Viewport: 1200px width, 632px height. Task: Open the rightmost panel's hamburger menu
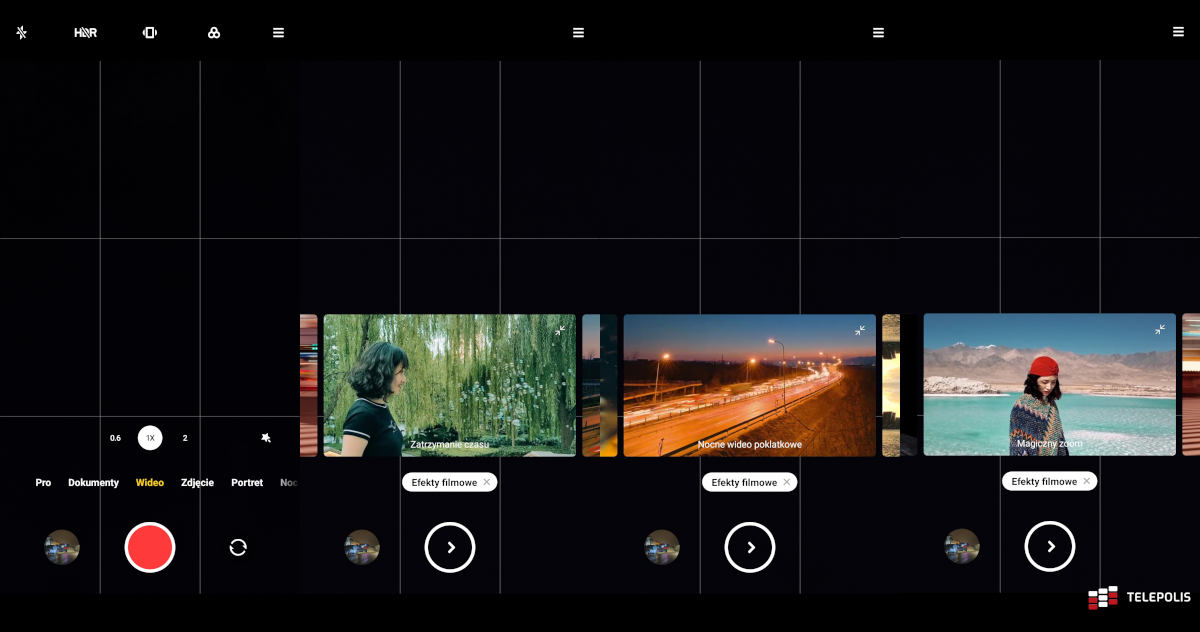click(x=1177, y=31)
